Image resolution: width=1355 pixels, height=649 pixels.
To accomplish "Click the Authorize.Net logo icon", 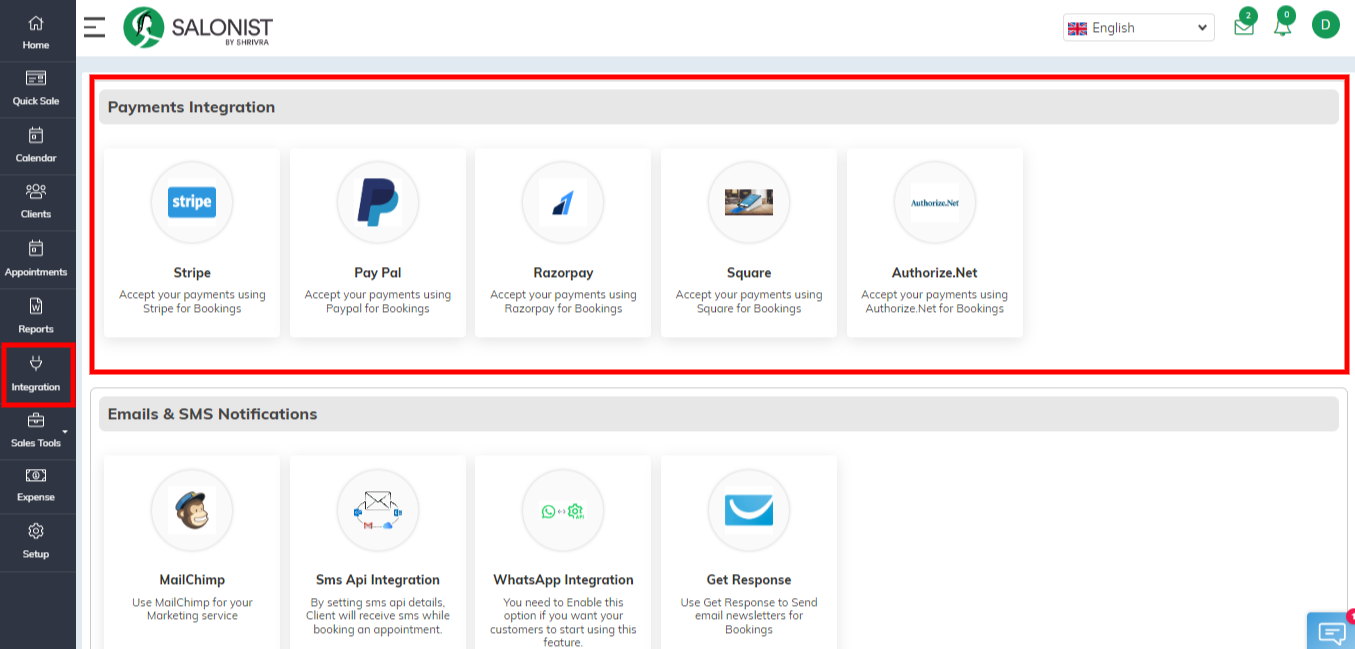I will [x=935, y=202].
